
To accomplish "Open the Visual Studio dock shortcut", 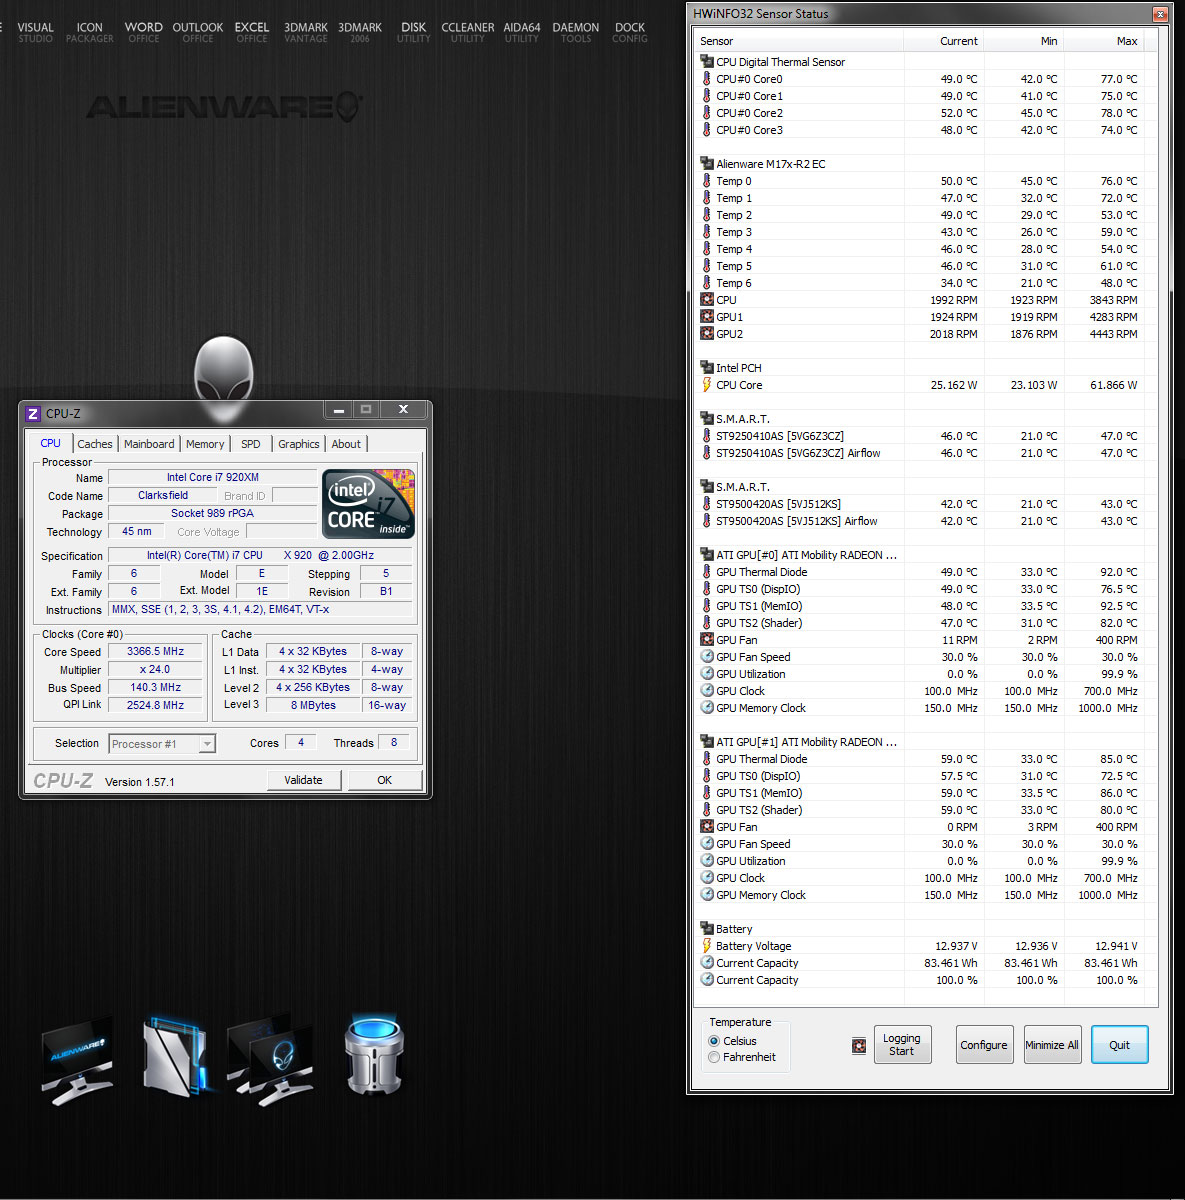I will [35, 33].
